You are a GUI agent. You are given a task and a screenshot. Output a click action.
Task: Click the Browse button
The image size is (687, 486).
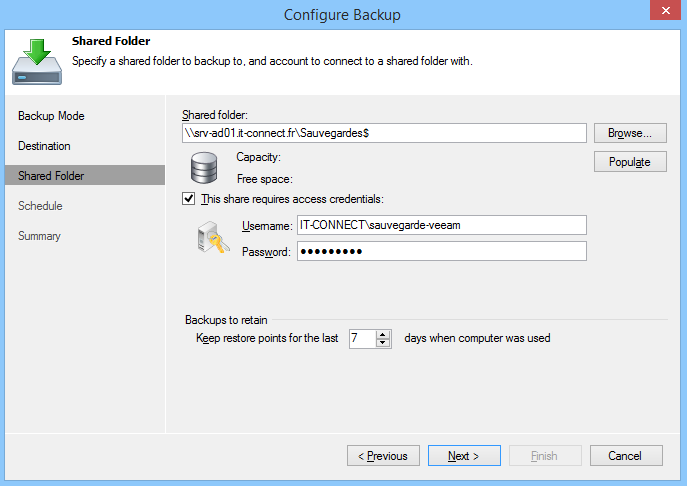[x=630, y=132]
